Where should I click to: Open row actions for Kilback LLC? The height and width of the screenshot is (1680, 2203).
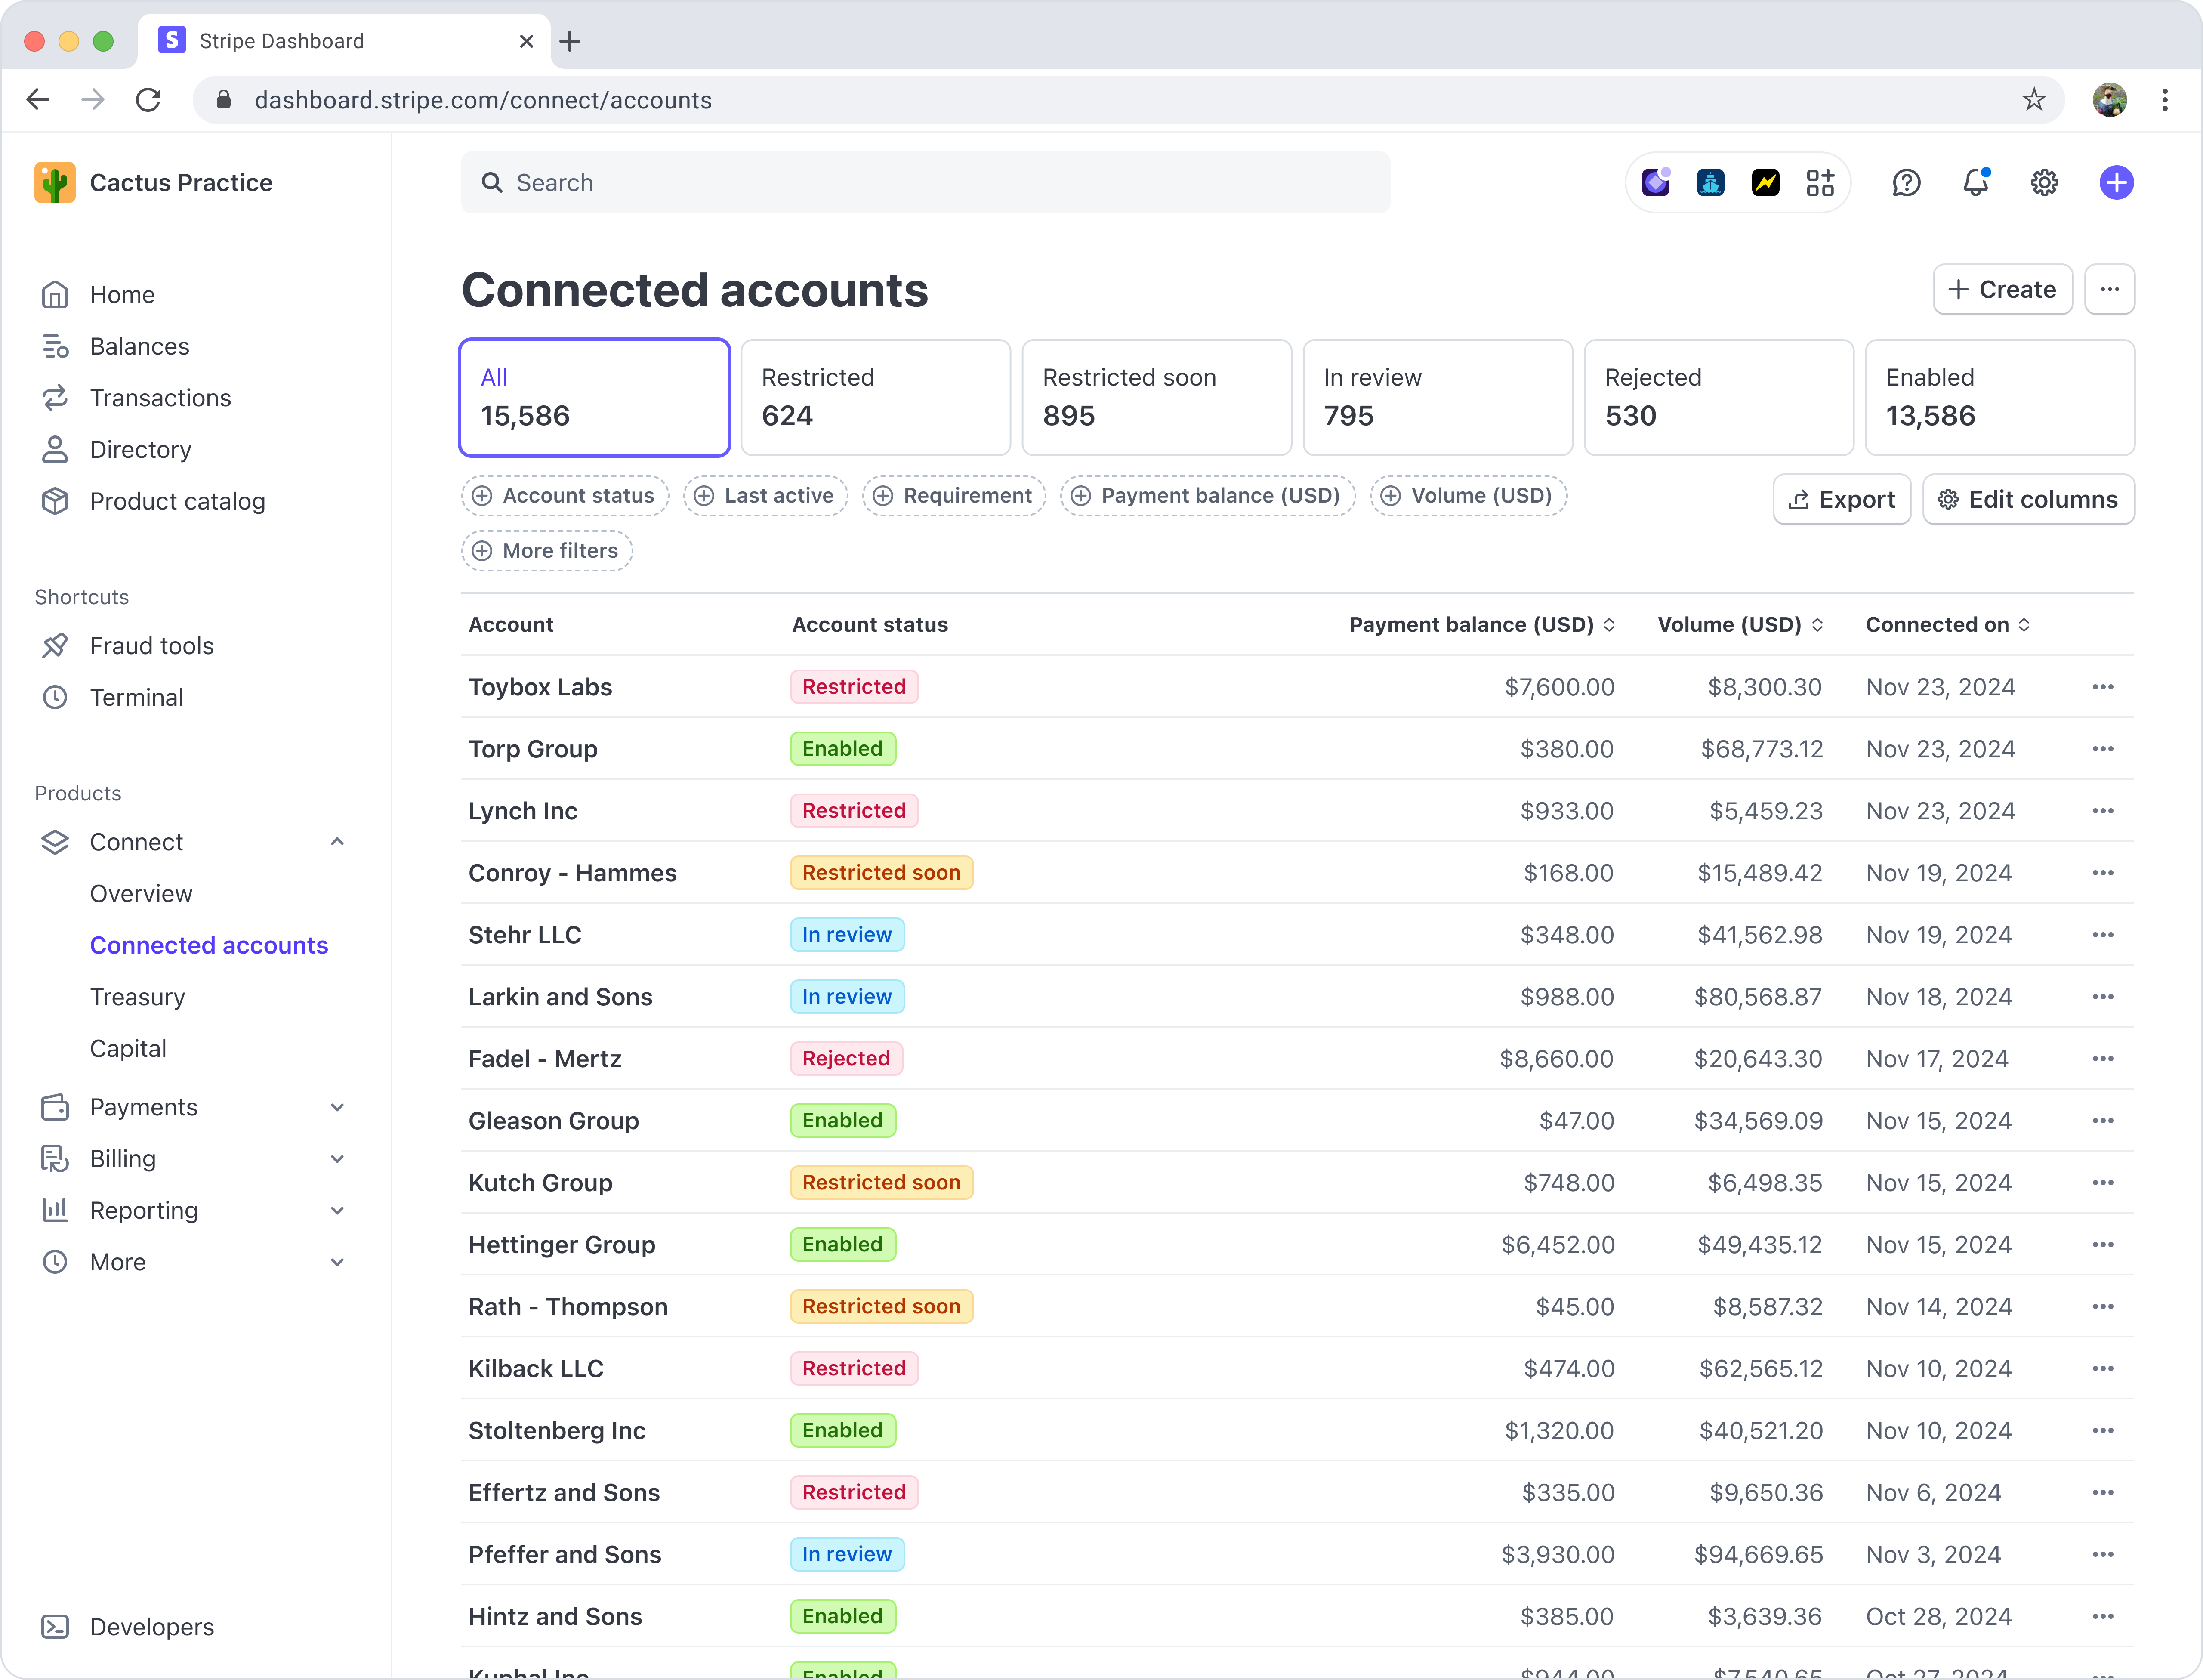pos(2103,1369)
